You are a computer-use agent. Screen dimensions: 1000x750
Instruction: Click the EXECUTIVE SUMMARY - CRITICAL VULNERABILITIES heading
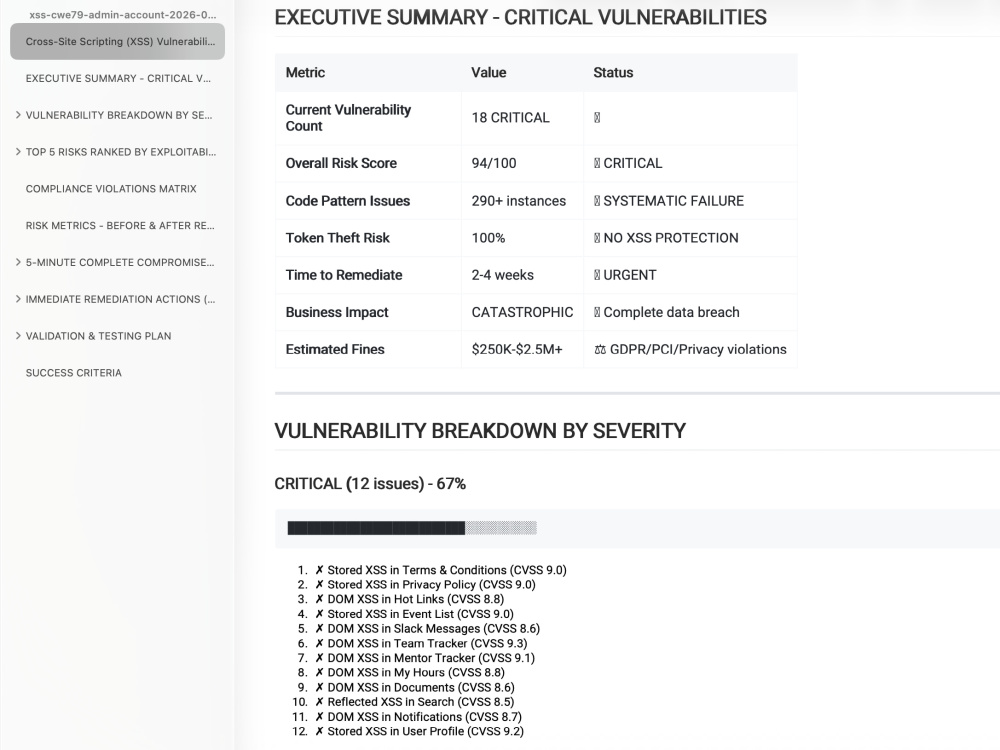point(520,17)
